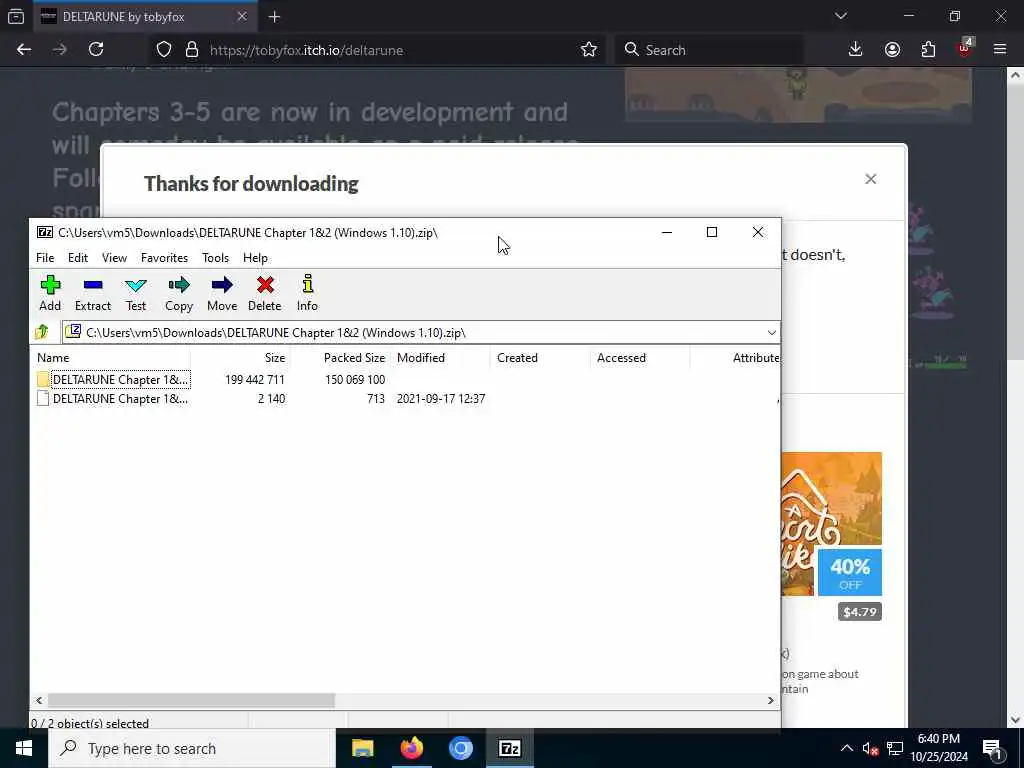Close the Thanks for downloading dialog

click(871, 179)
